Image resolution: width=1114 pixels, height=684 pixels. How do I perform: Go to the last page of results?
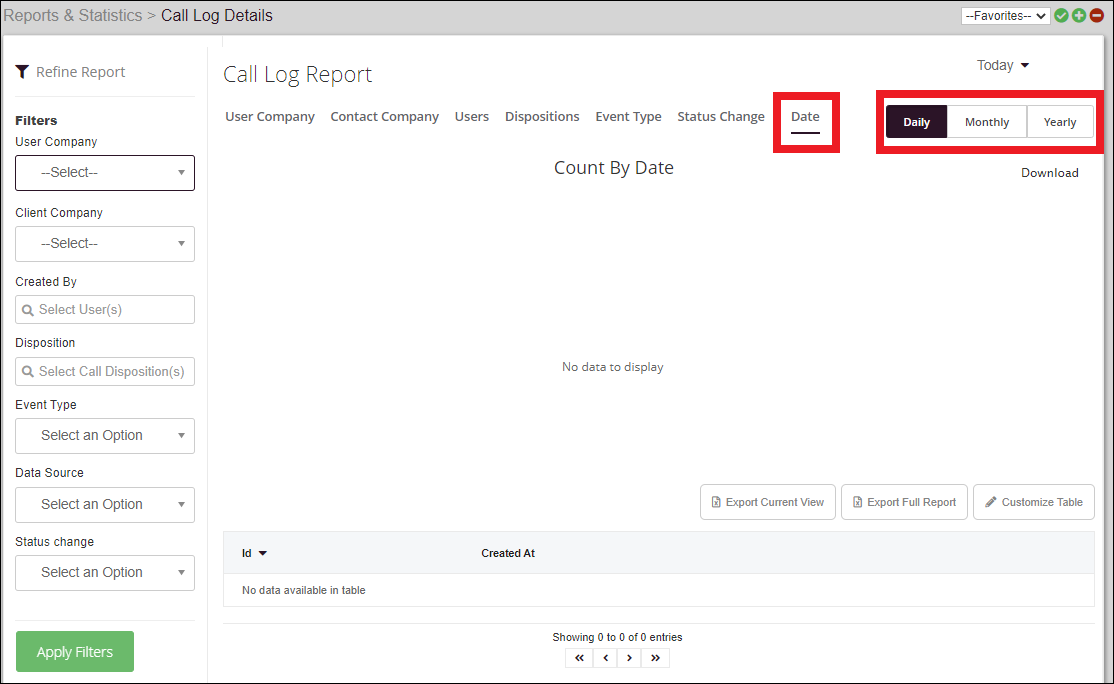pyautogui.click(x=655, y=658)
